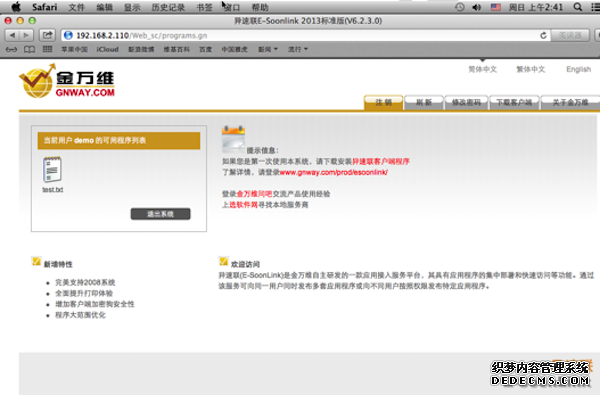This screenshot has width=600, height=395.
Task: Click the 增加客户端加密狗安全性 list item
Action: click(x=95, y=304)
